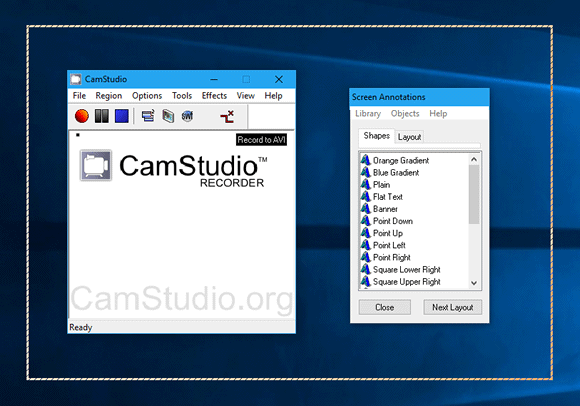Pause recording with the pause icon
This screenshot has height=406, width=580.
coord(102,116)
